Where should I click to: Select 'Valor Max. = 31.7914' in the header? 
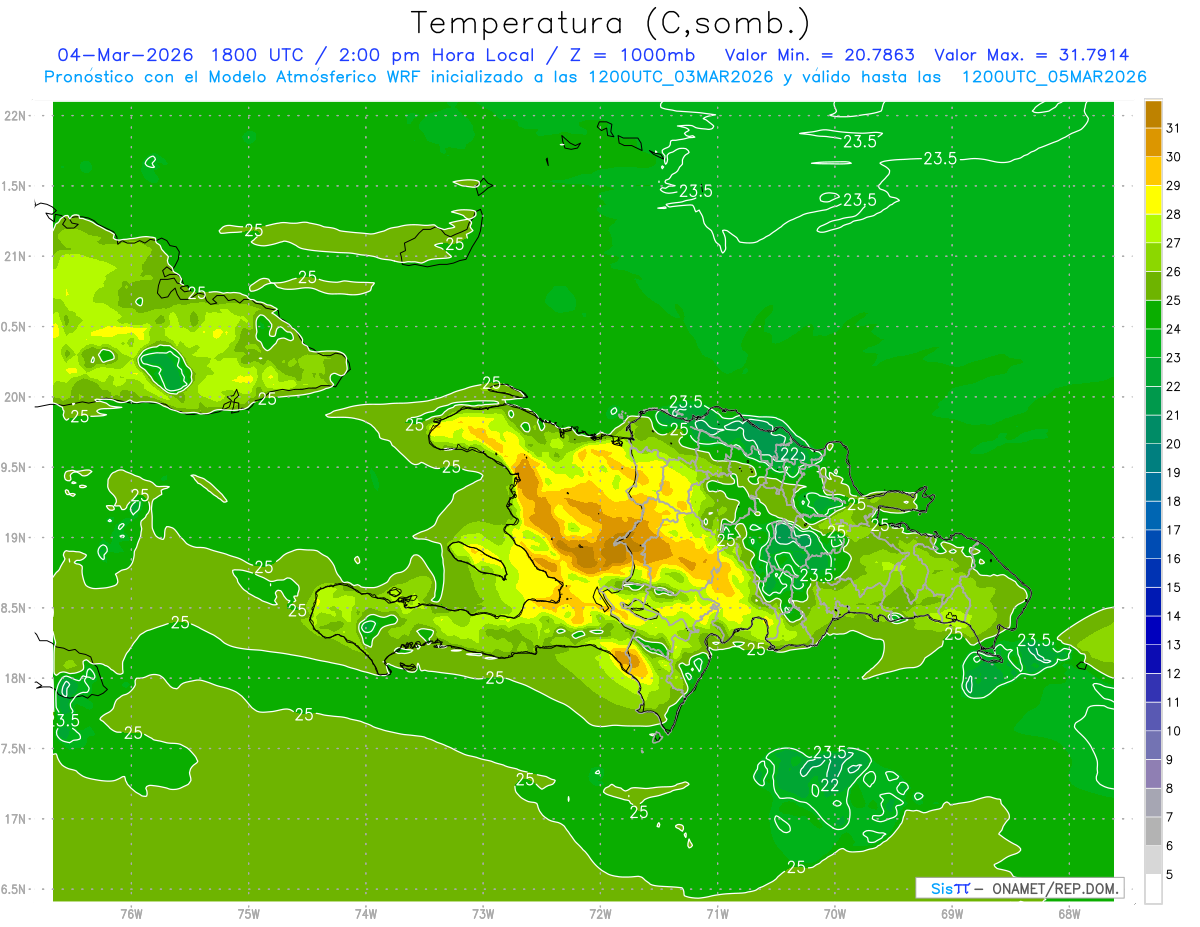pyautogui.click(x=1031, y=55)
